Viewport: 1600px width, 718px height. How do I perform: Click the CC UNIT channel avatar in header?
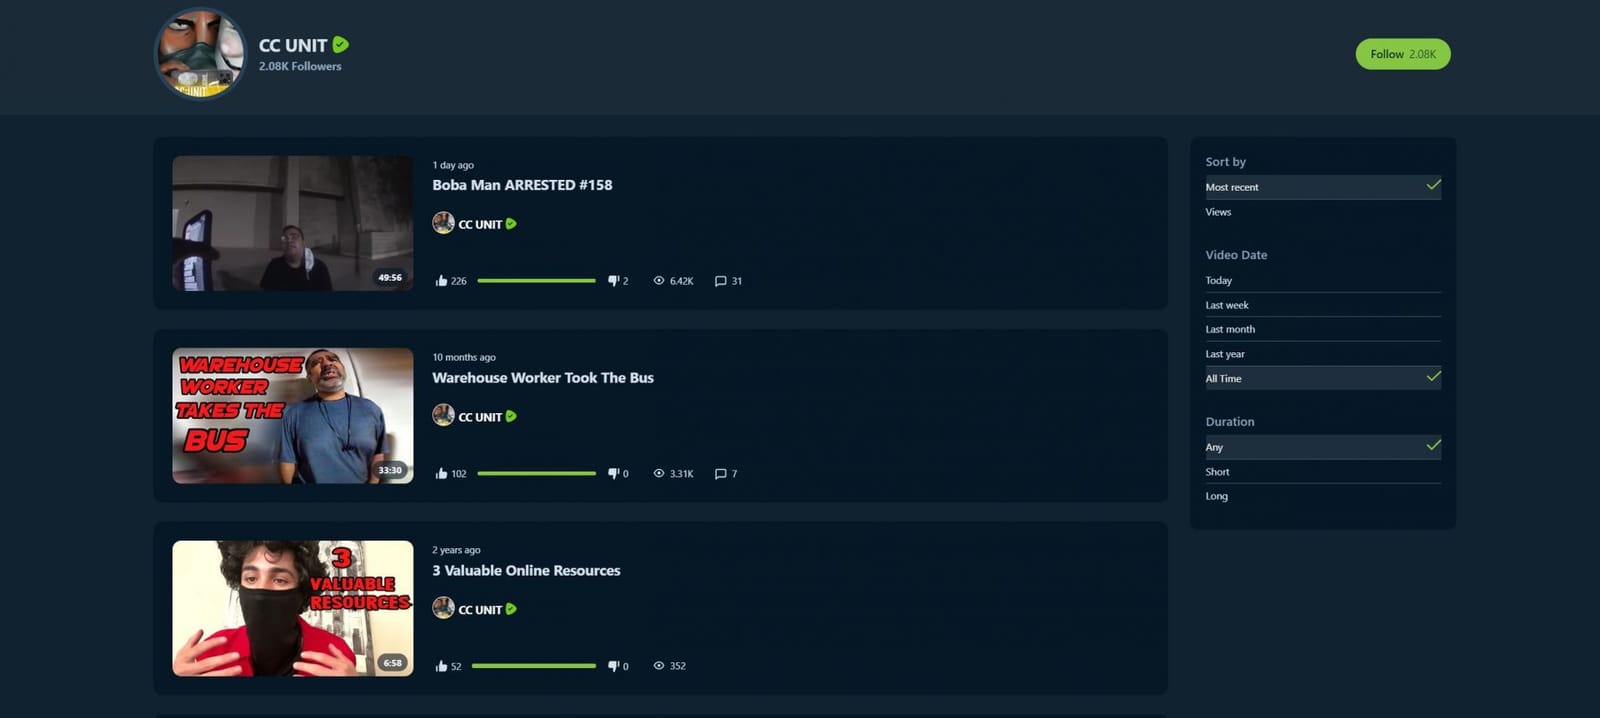200,54
